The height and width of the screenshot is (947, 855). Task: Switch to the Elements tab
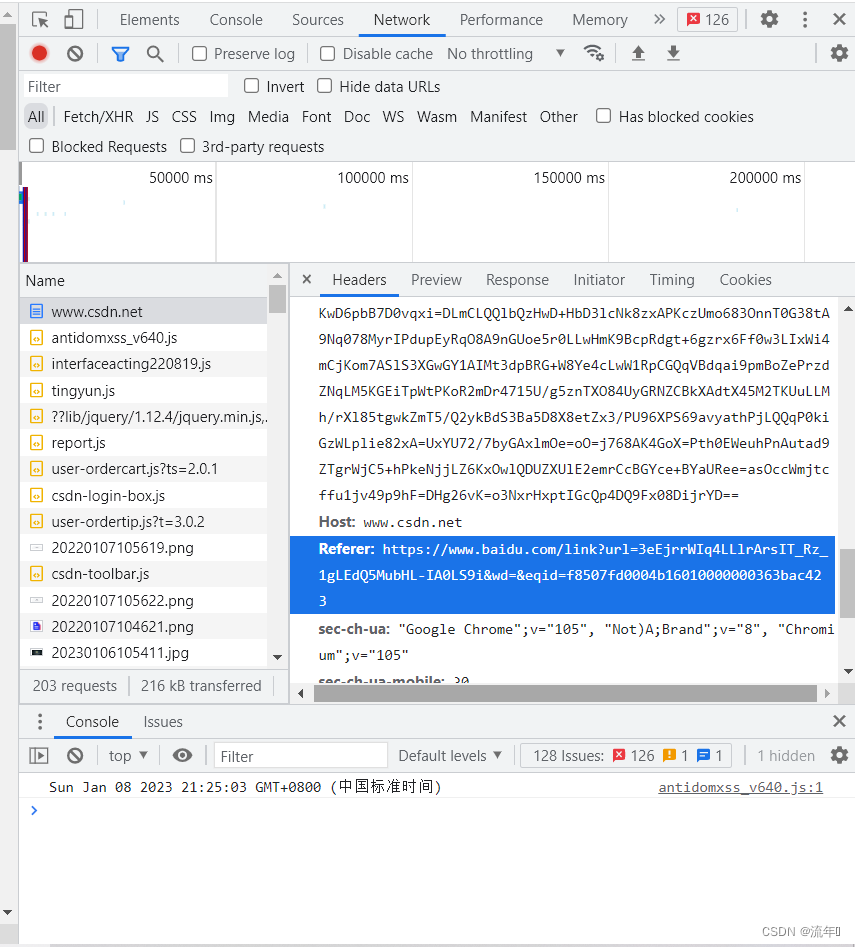tap(149, 20)
